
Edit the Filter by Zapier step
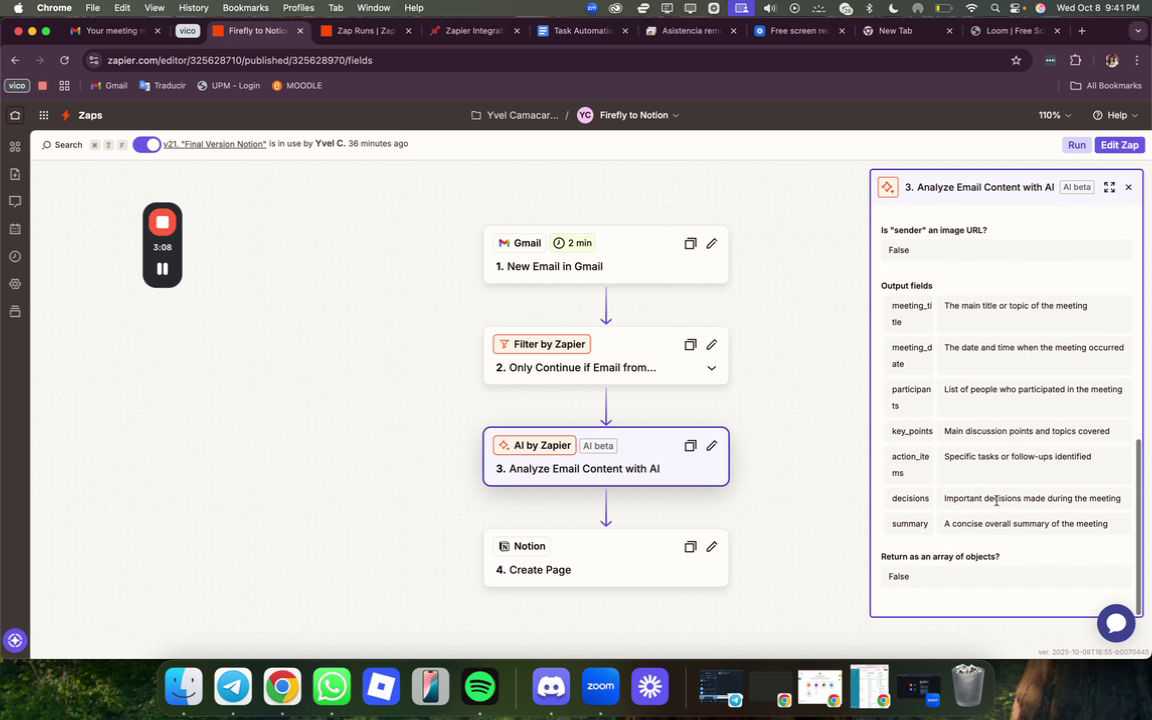click(712, 345)
